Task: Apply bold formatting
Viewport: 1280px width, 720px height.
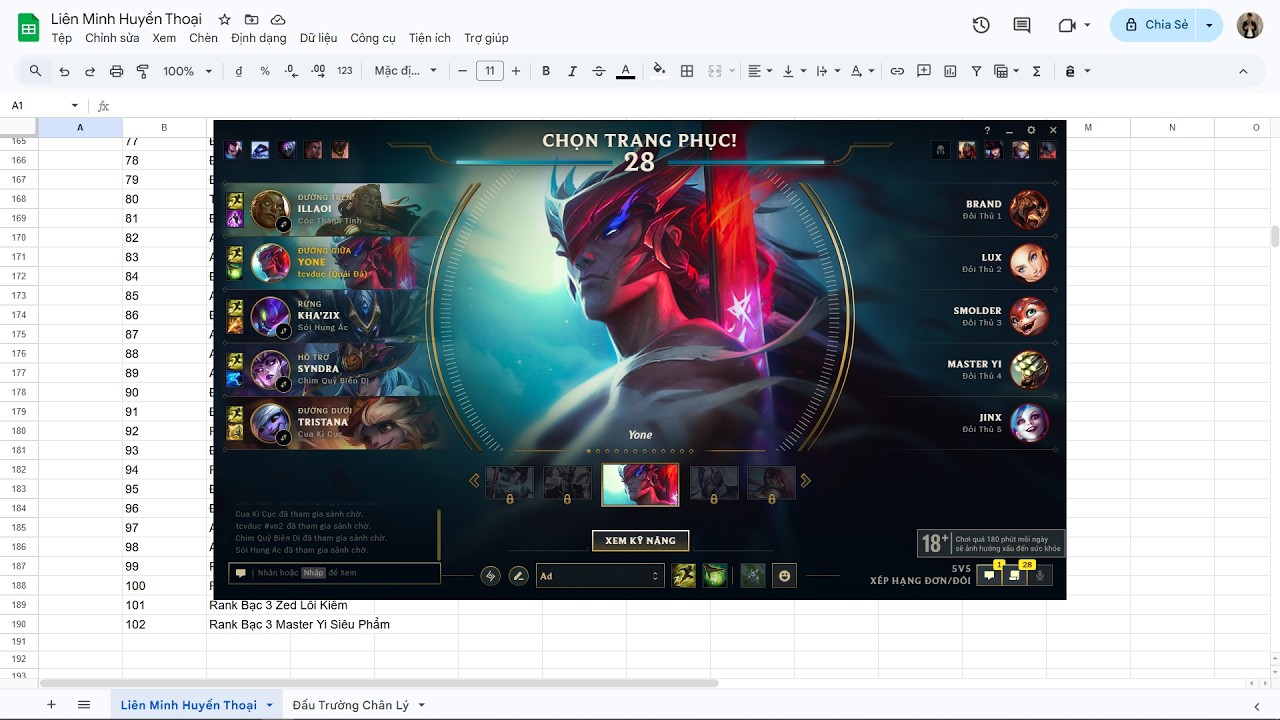Action: (546, 71)
